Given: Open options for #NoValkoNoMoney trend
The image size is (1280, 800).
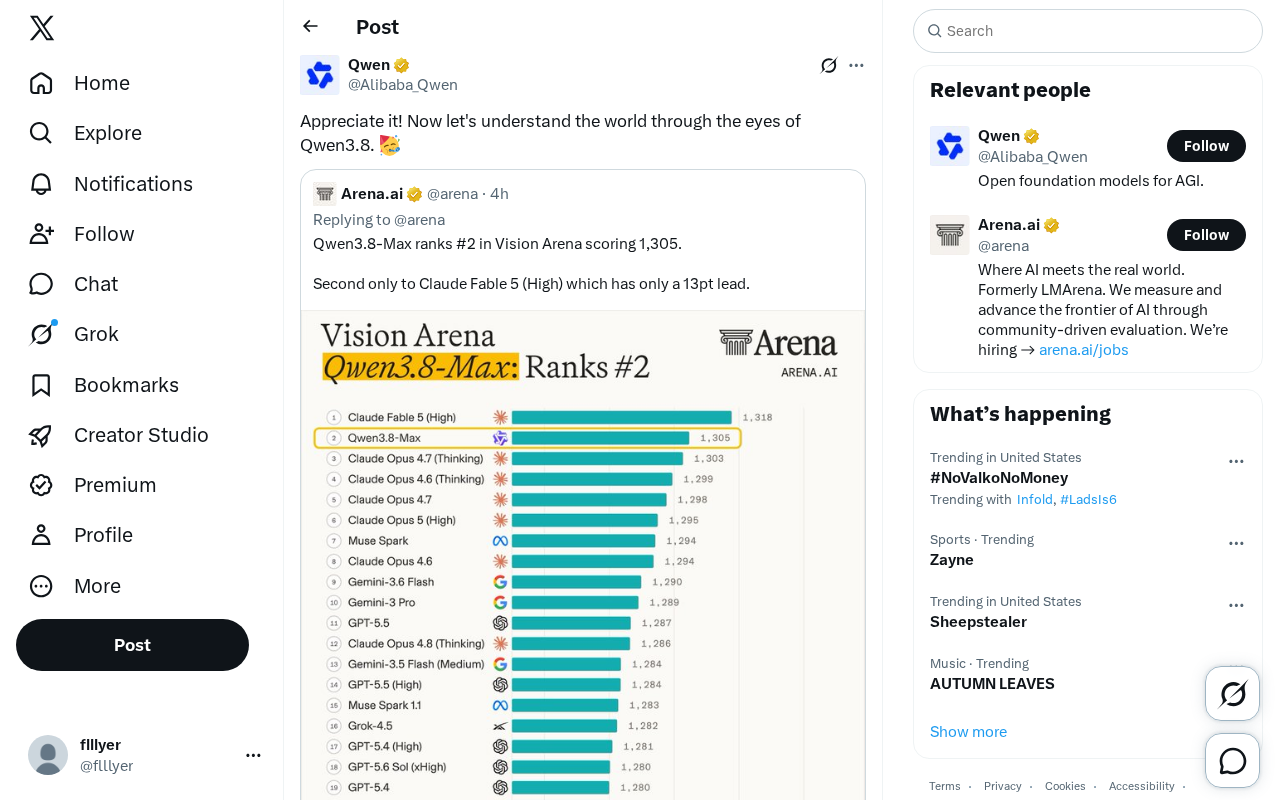Looking at the screenshot, I should pos(1236,461).
